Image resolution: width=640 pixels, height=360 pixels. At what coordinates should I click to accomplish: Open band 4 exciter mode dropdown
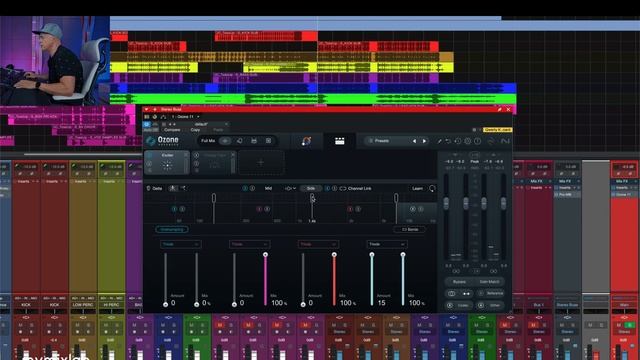[387, 244]
